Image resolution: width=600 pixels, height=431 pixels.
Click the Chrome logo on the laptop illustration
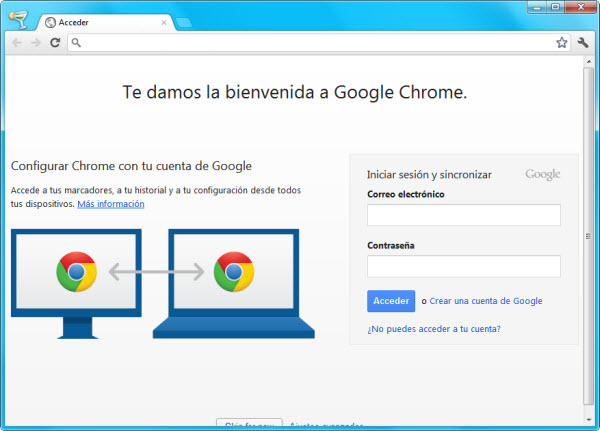click(234, 272)
